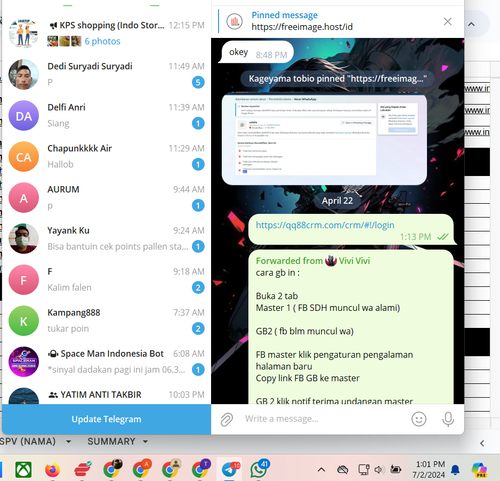
Task: Click the April 22 date separator
Action: pos(337,201)
